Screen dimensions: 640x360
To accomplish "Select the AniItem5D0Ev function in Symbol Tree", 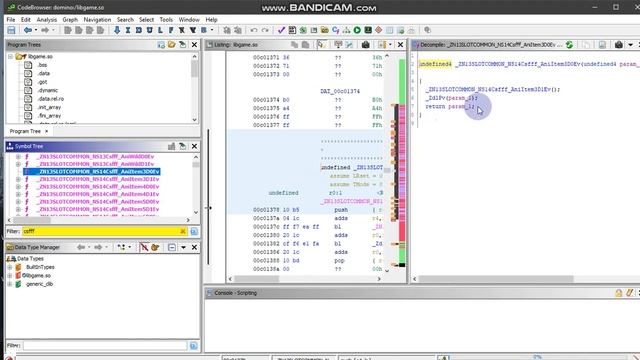I will click(97, 202).
